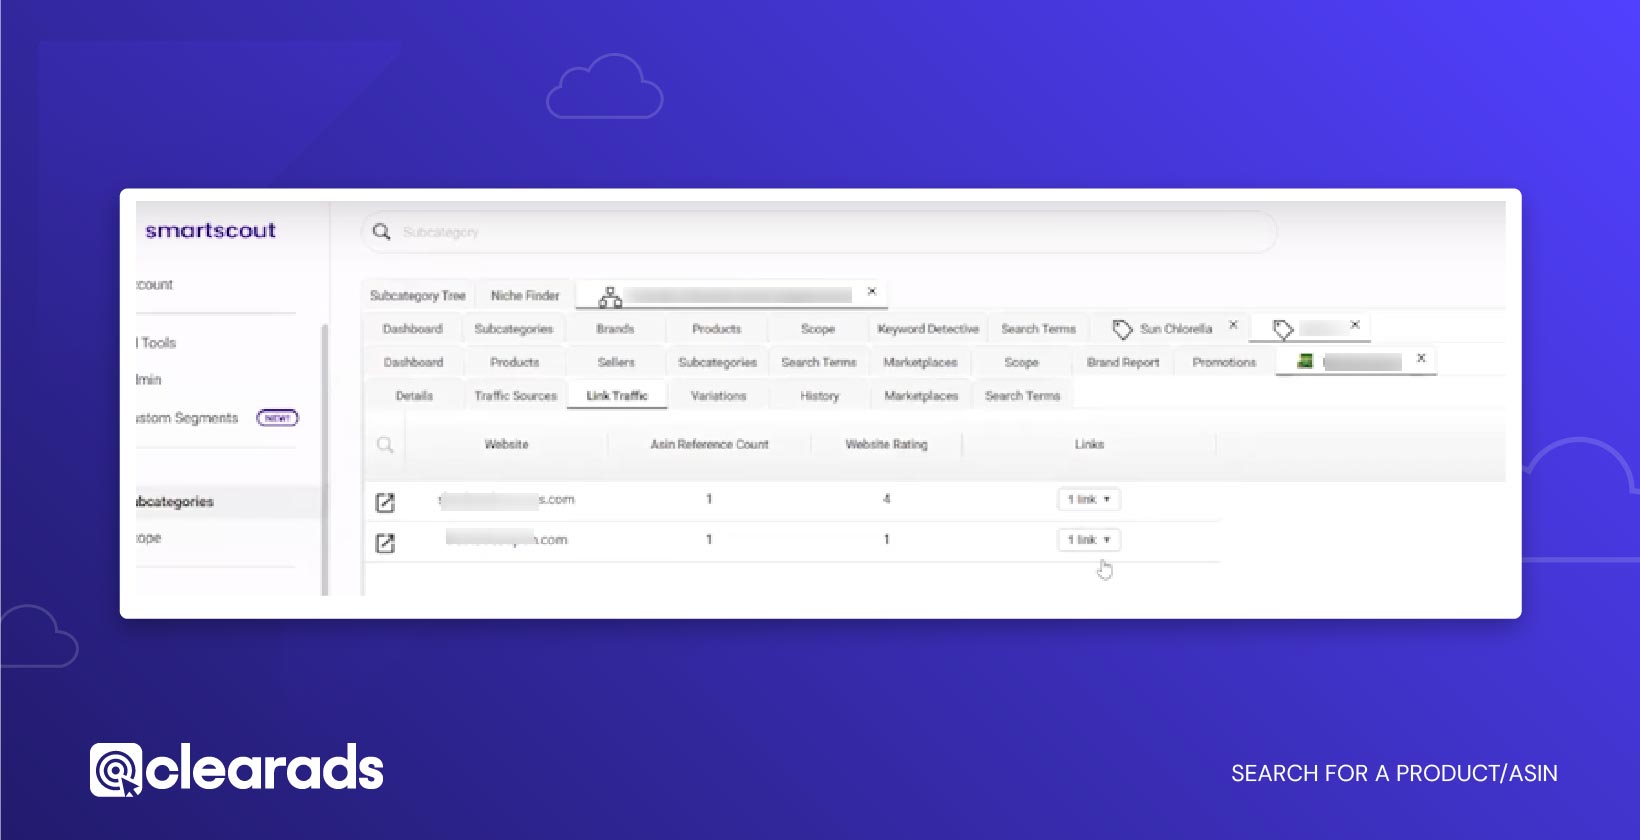
Task: Expand the second row 1 link dropdown
Action: [1088, 540]
